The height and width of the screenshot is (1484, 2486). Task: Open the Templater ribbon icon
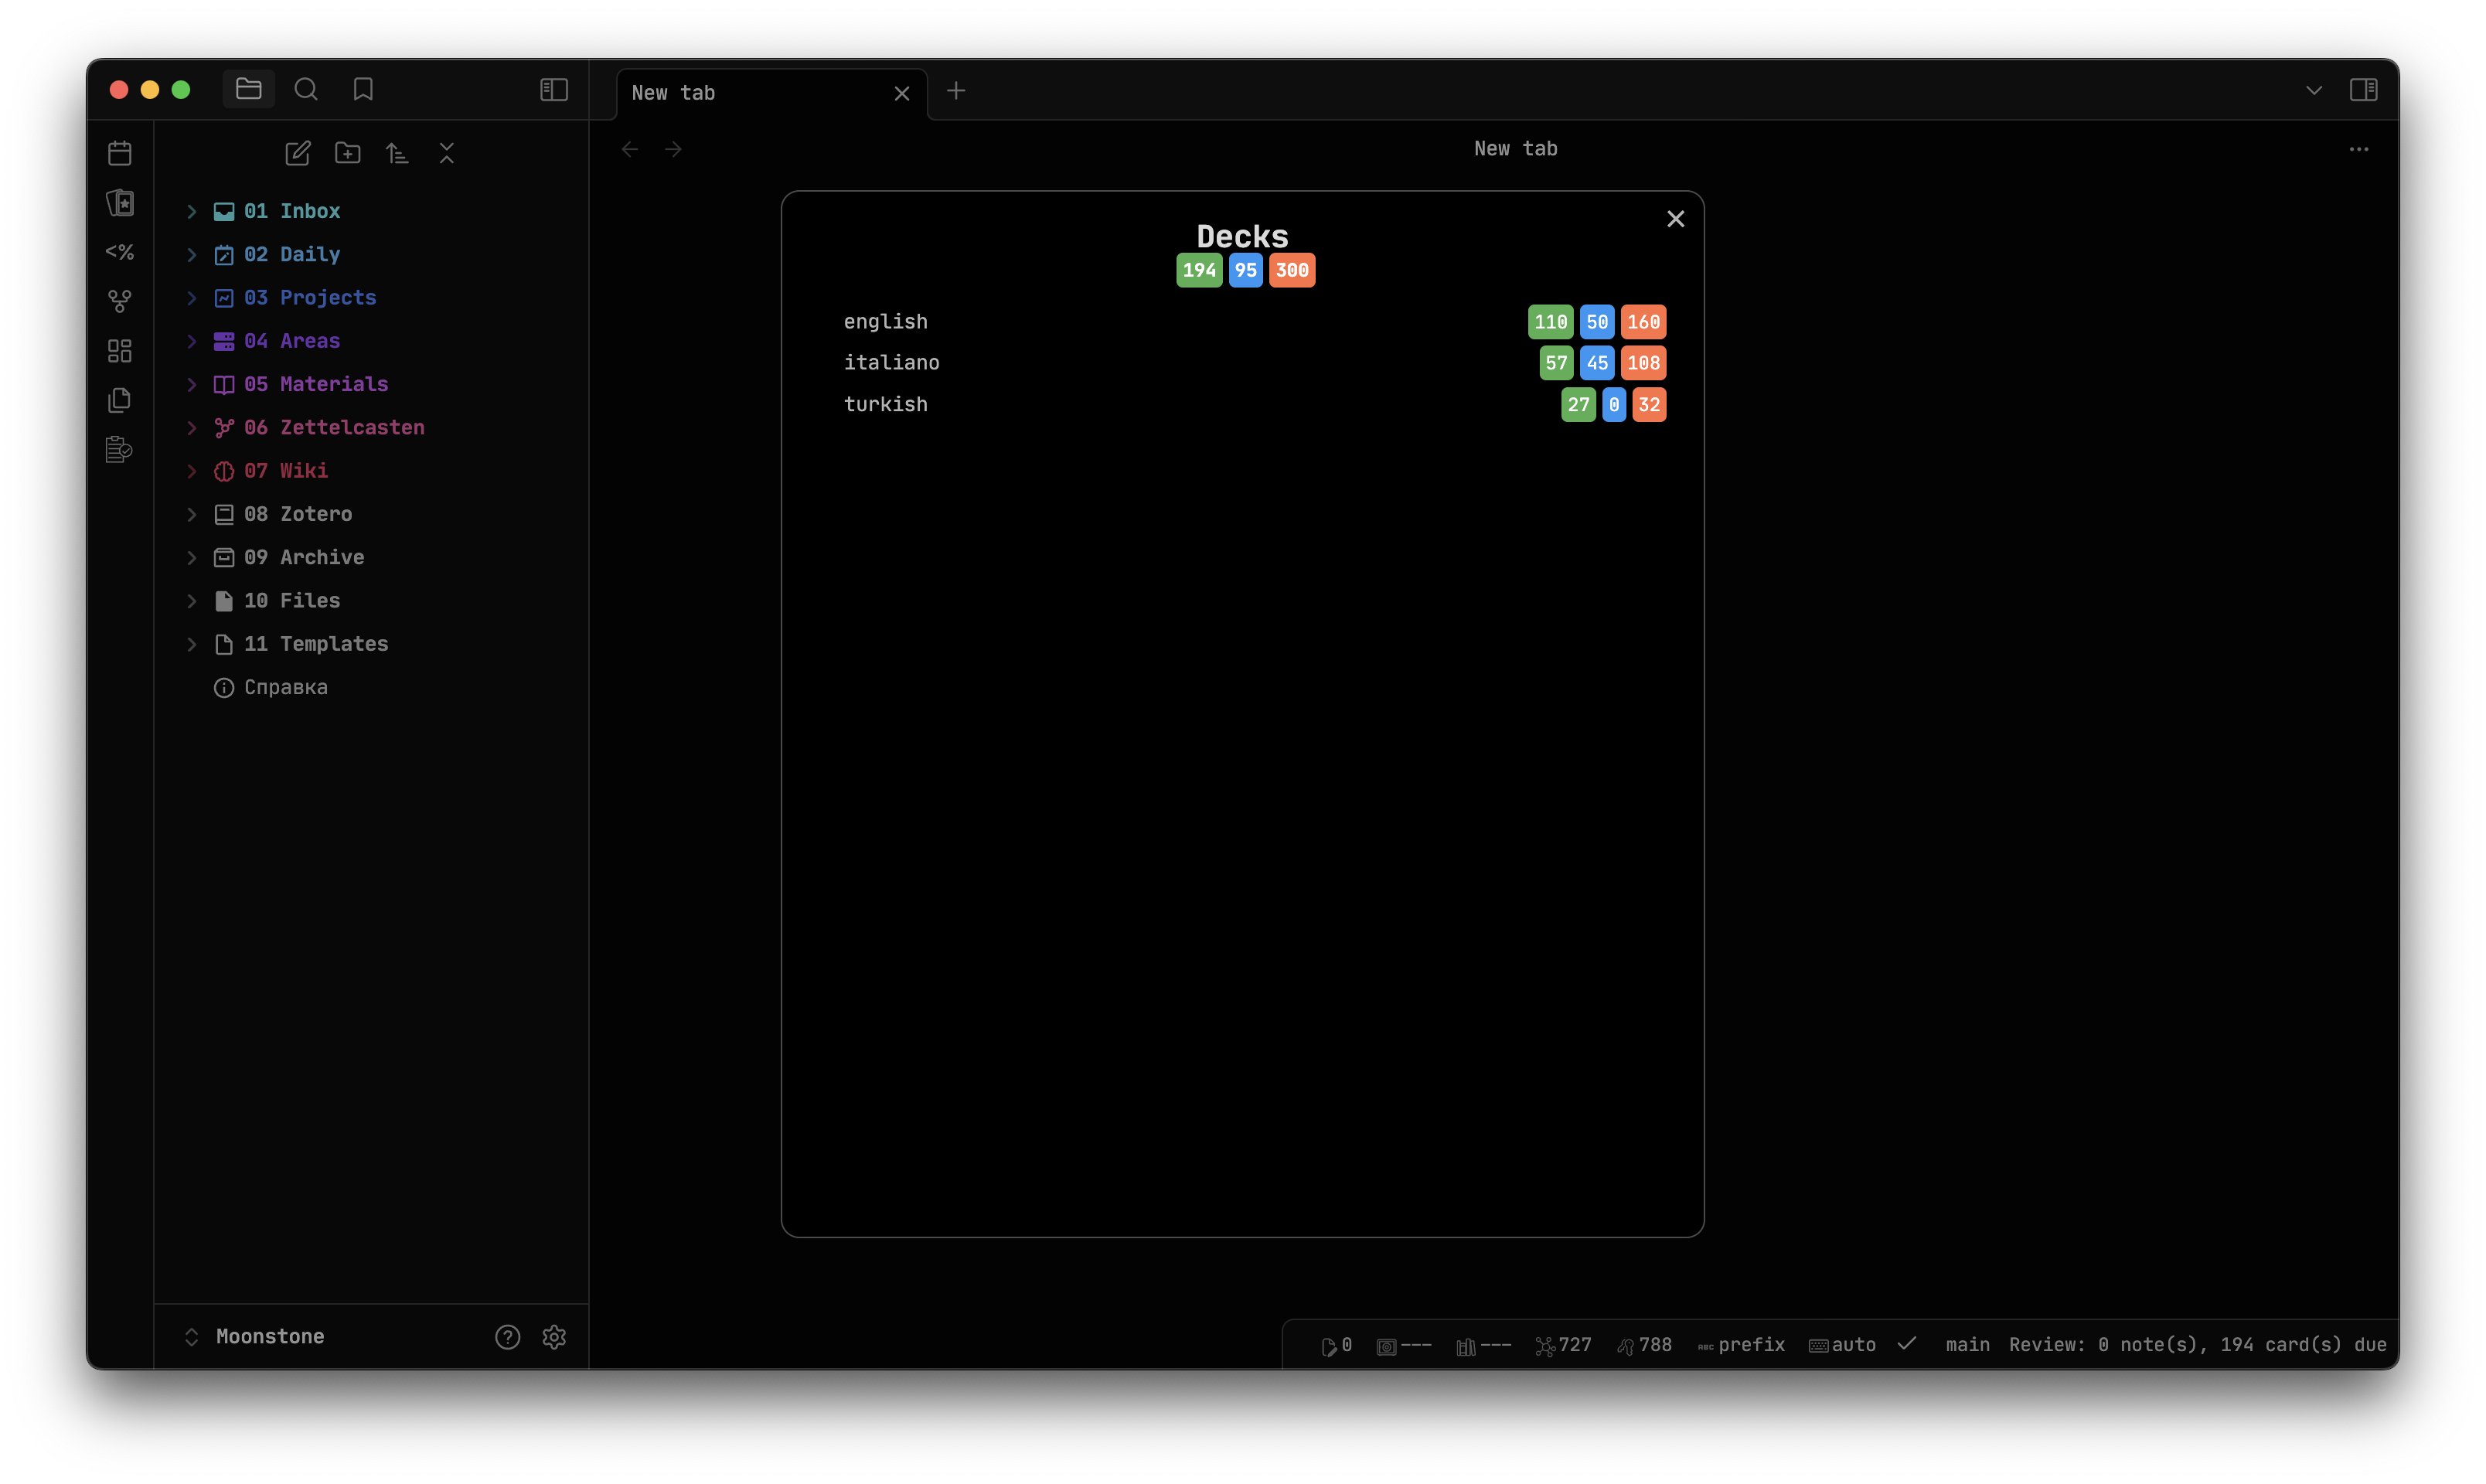coord(120,252)
